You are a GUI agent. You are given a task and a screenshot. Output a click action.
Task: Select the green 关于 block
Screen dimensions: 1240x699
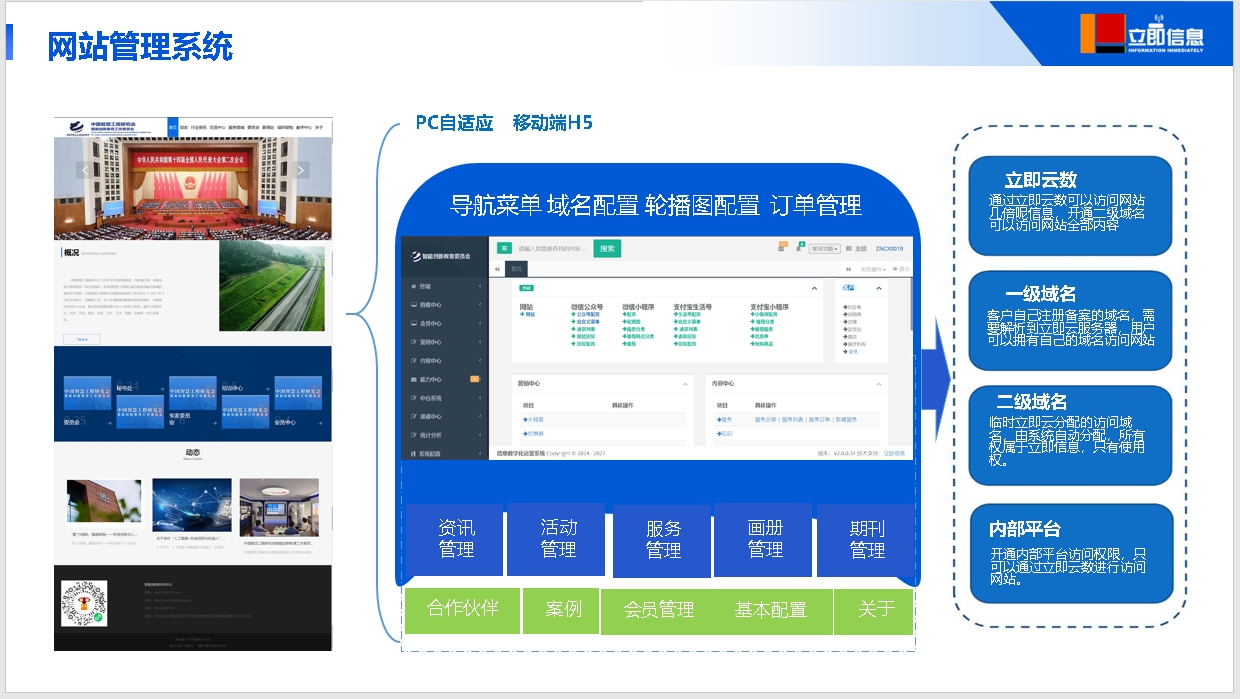coord(874,610)
